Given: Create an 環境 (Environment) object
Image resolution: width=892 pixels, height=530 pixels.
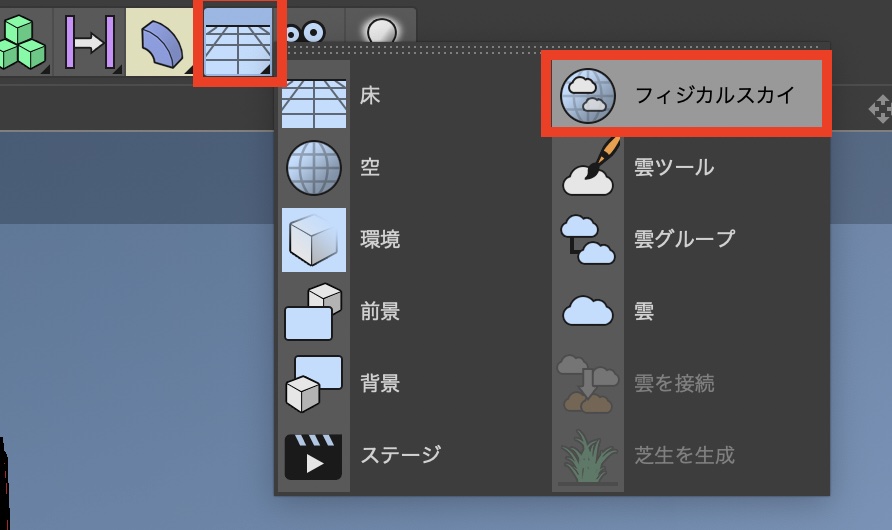Looking at the screenshot, I should coord(380,240).
